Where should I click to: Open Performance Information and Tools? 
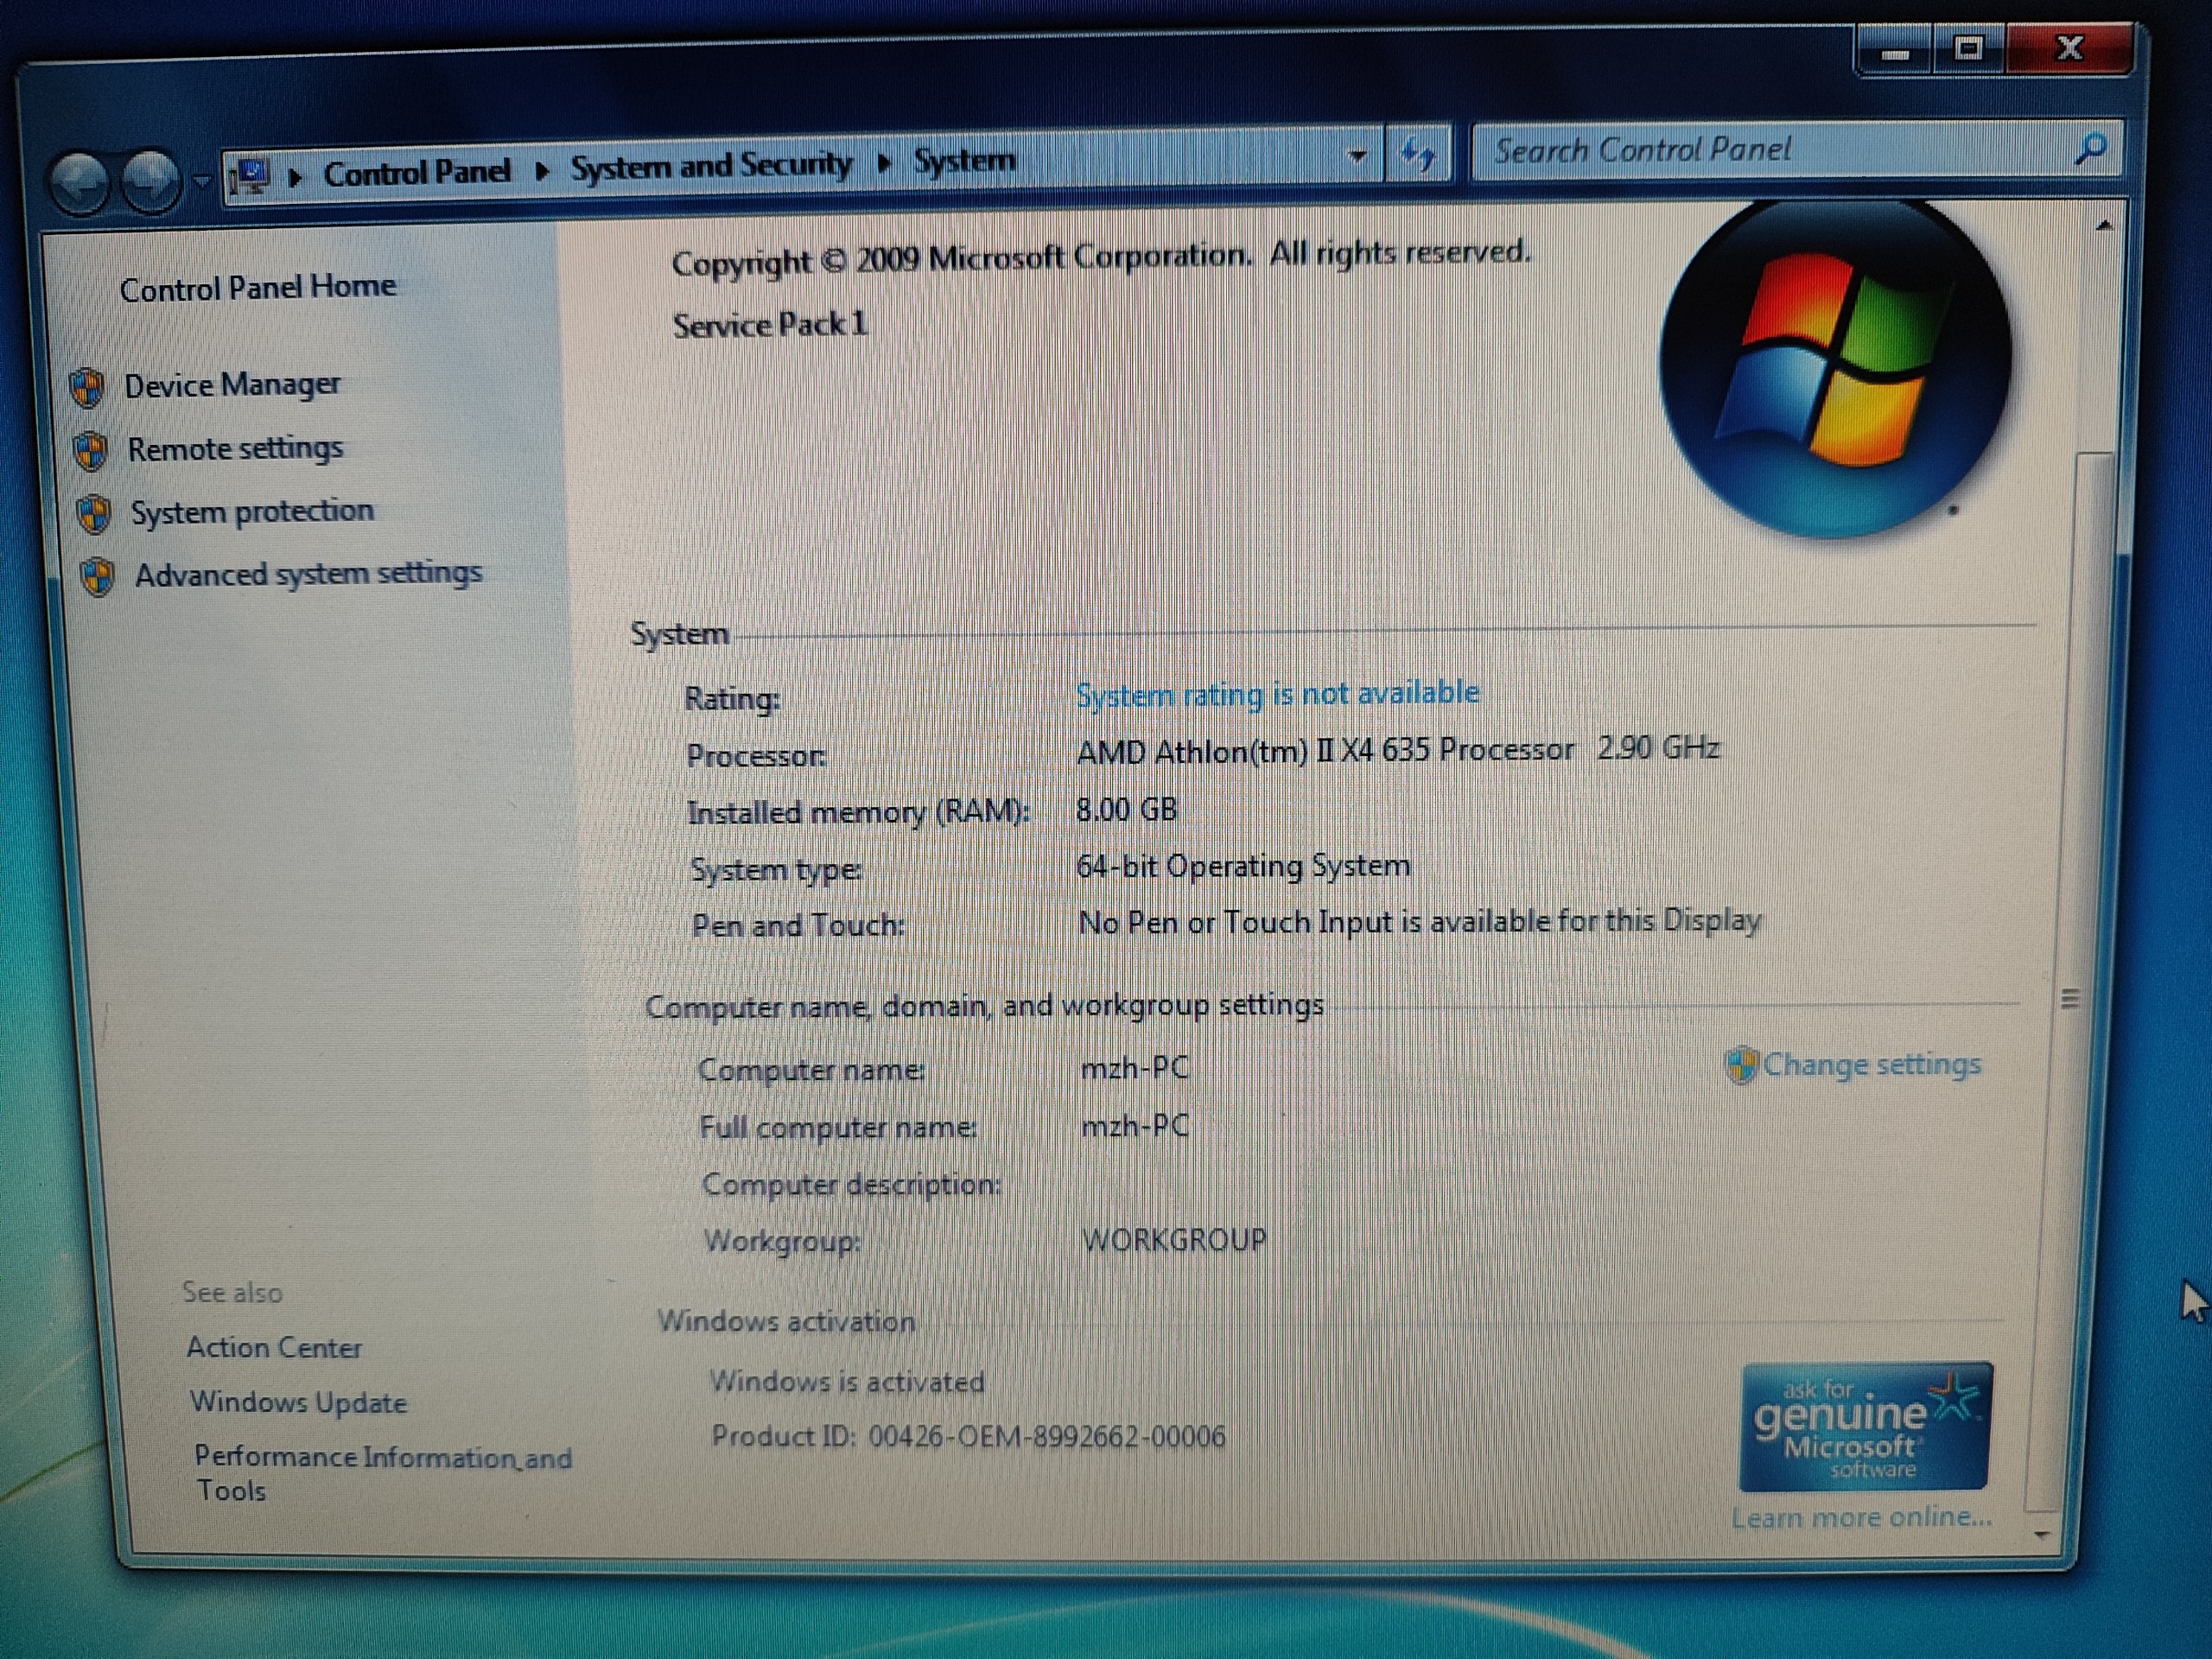click(x=382, y=1473)
